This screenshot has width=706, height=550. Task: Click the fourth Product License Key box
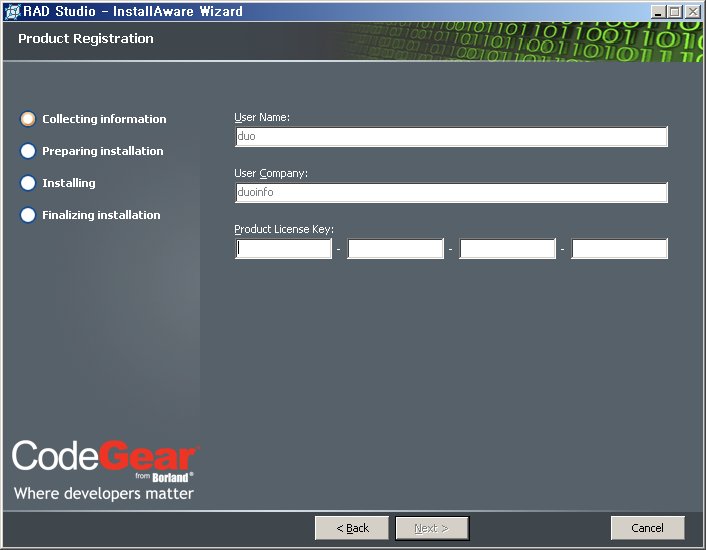coord(619,249)
